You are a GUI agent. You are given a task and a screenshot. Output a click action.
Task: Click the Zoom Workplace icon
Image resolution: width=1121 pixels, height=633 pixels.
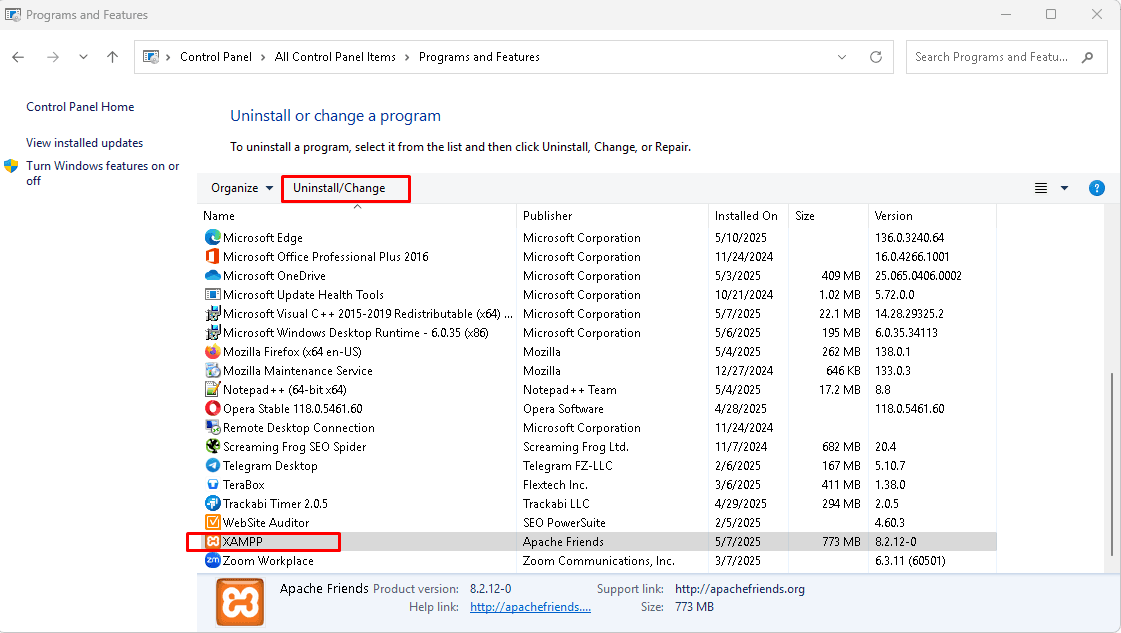tap(212, 561)
